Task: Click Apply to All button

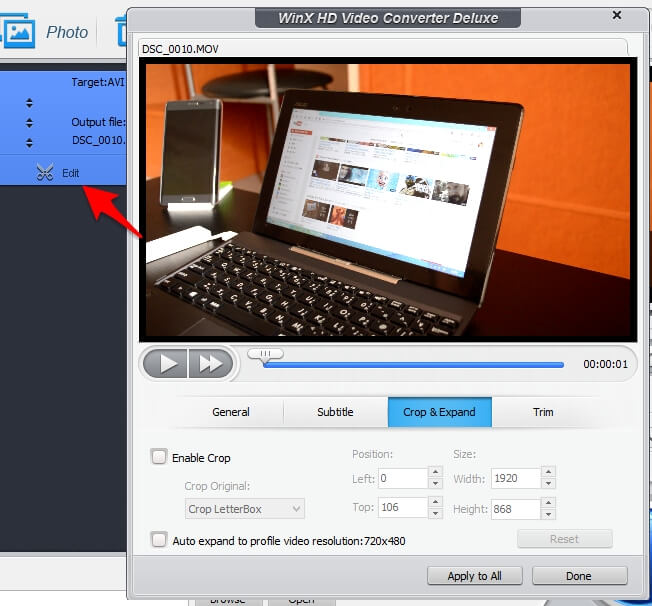Action: (474, 576)
